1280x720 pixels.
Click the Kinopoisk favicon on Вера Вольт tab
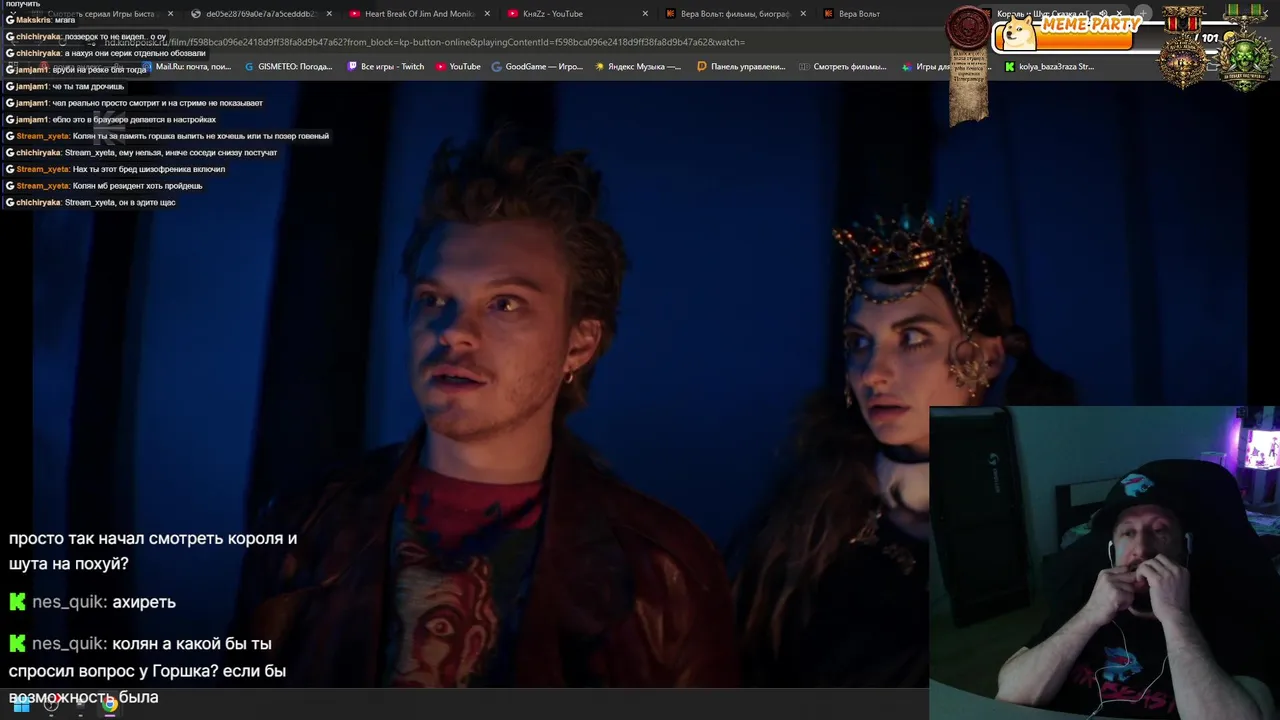pyautogui.click(x=829, y=14)
